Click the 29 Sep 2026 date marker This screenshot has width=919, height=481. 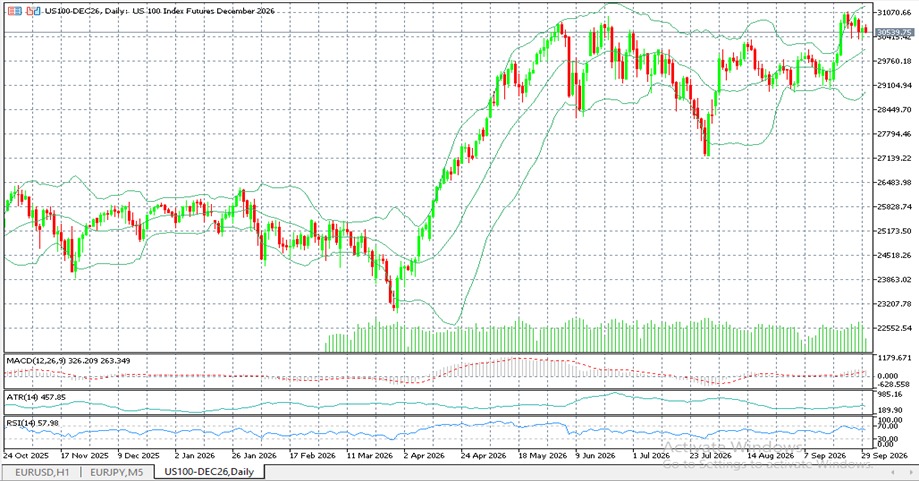coord(883,455)
